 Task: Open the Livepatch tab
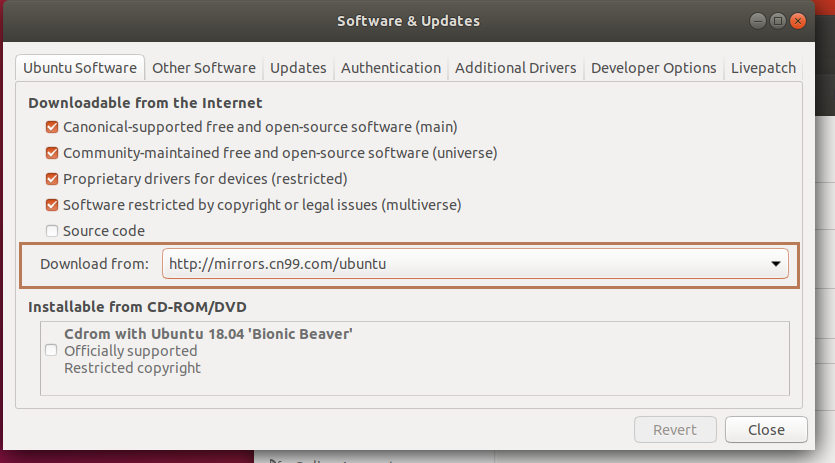pyautogui.click(x=763, y=68)
